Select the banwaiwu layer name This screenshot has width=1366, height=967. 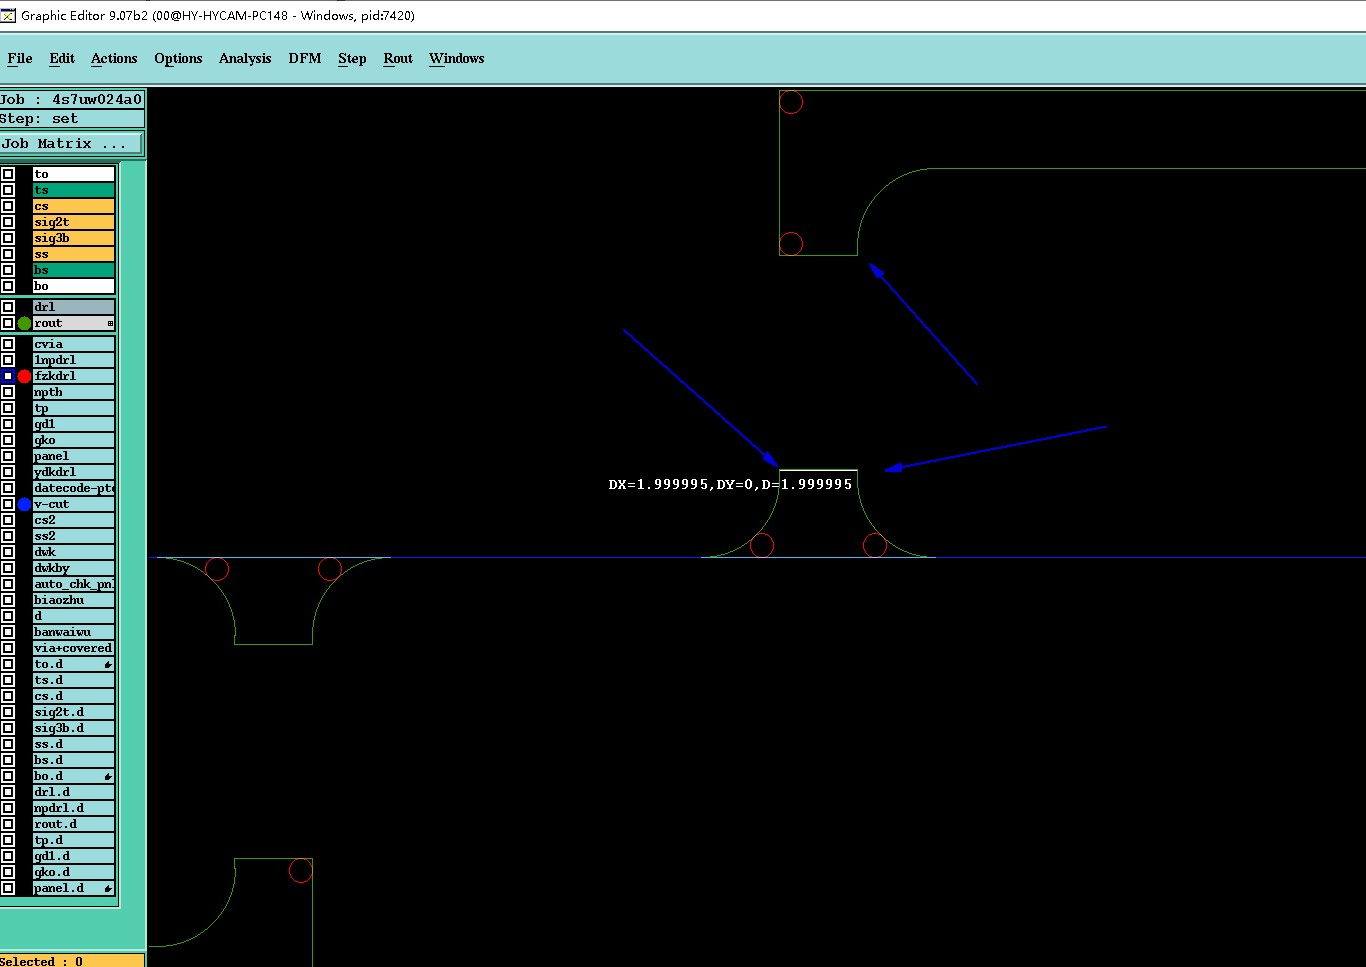[x=74, y=632]
